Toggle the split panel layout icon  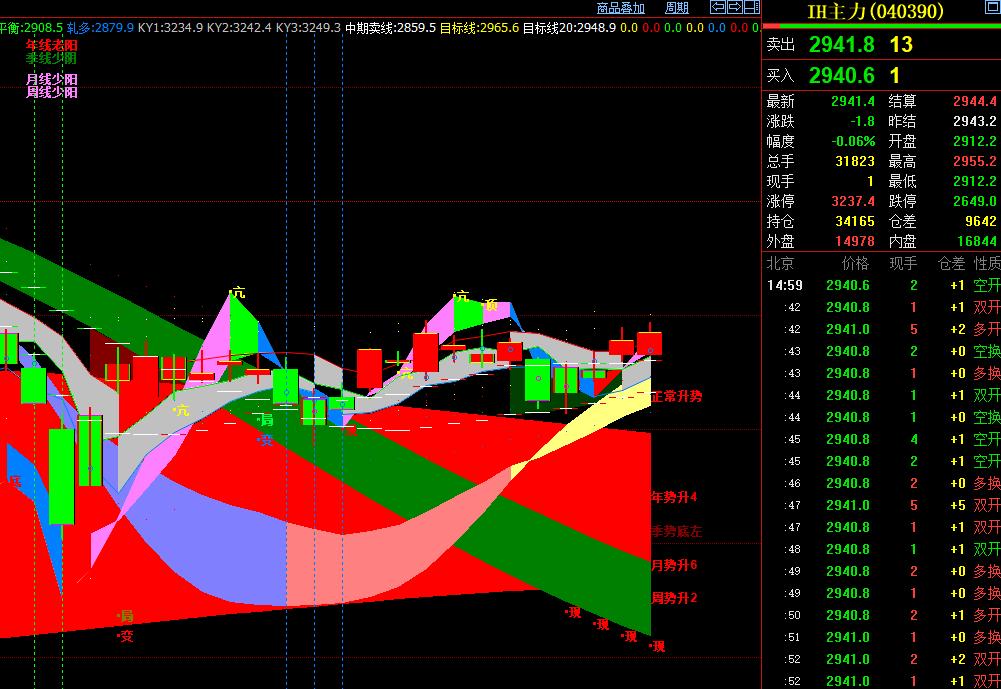coord(750,8)
